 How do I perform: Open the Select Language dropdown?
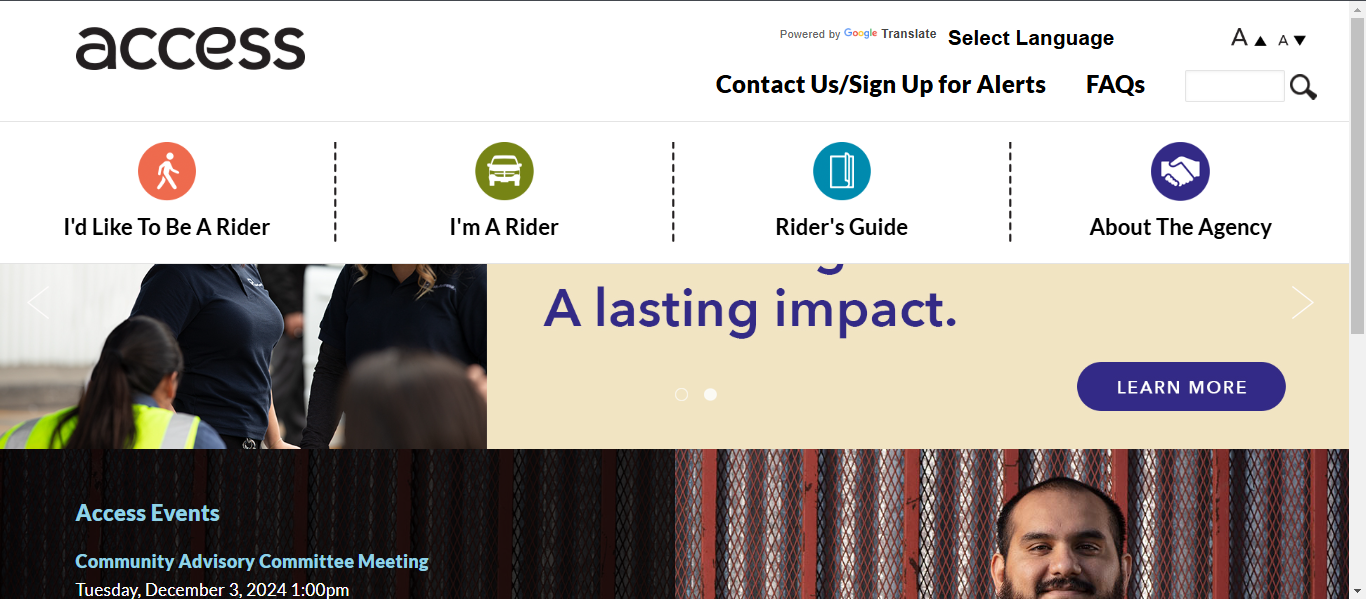click(1031, 38)
